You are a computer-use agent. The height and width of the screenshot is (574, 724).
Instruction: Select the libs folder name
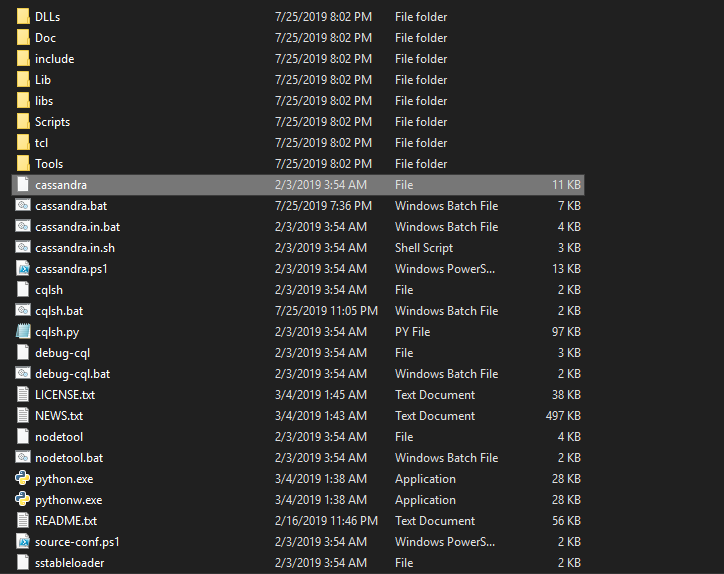pyautogui.click(x=44, y=101)
